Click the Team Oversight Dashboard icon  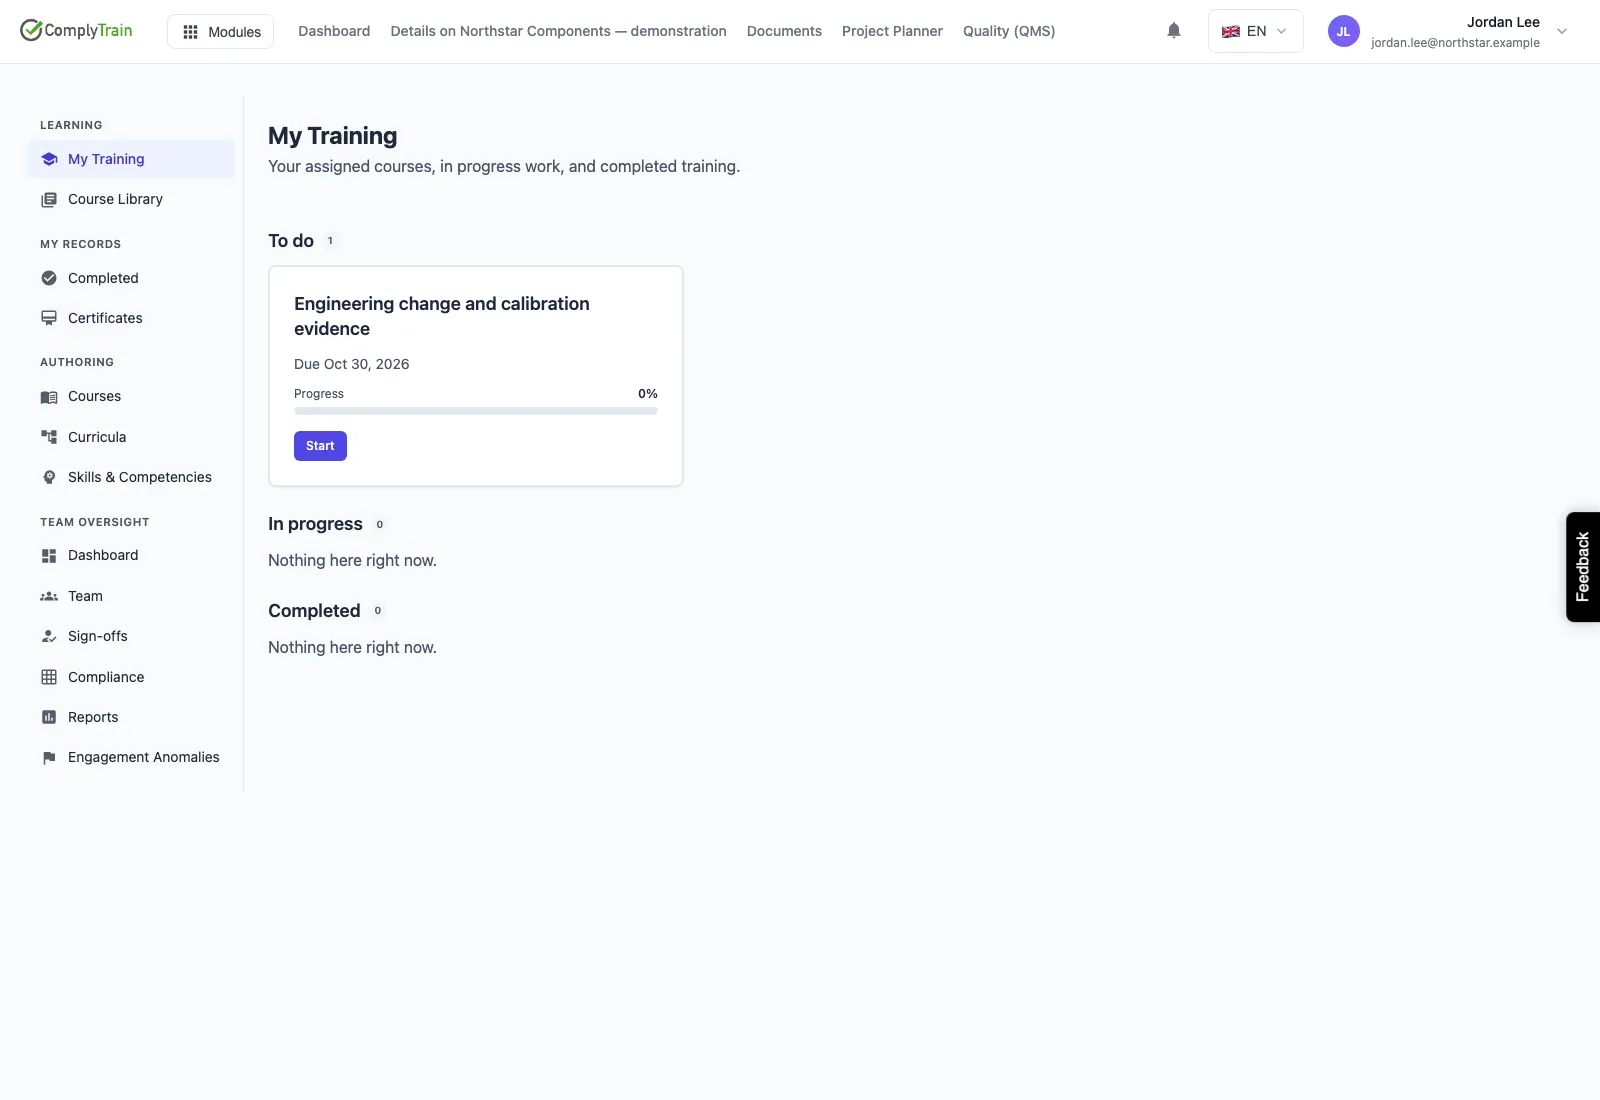pos(49,556)
